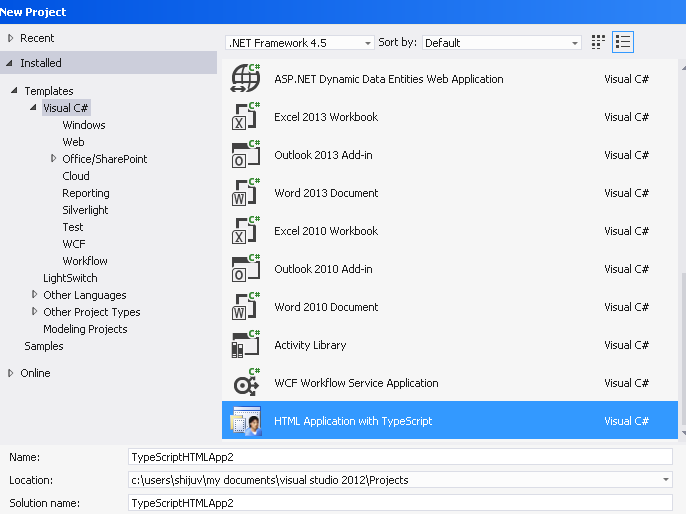Select the Windows template category
The height and width of the screenshot is (514, 686).
pos(84,125)
